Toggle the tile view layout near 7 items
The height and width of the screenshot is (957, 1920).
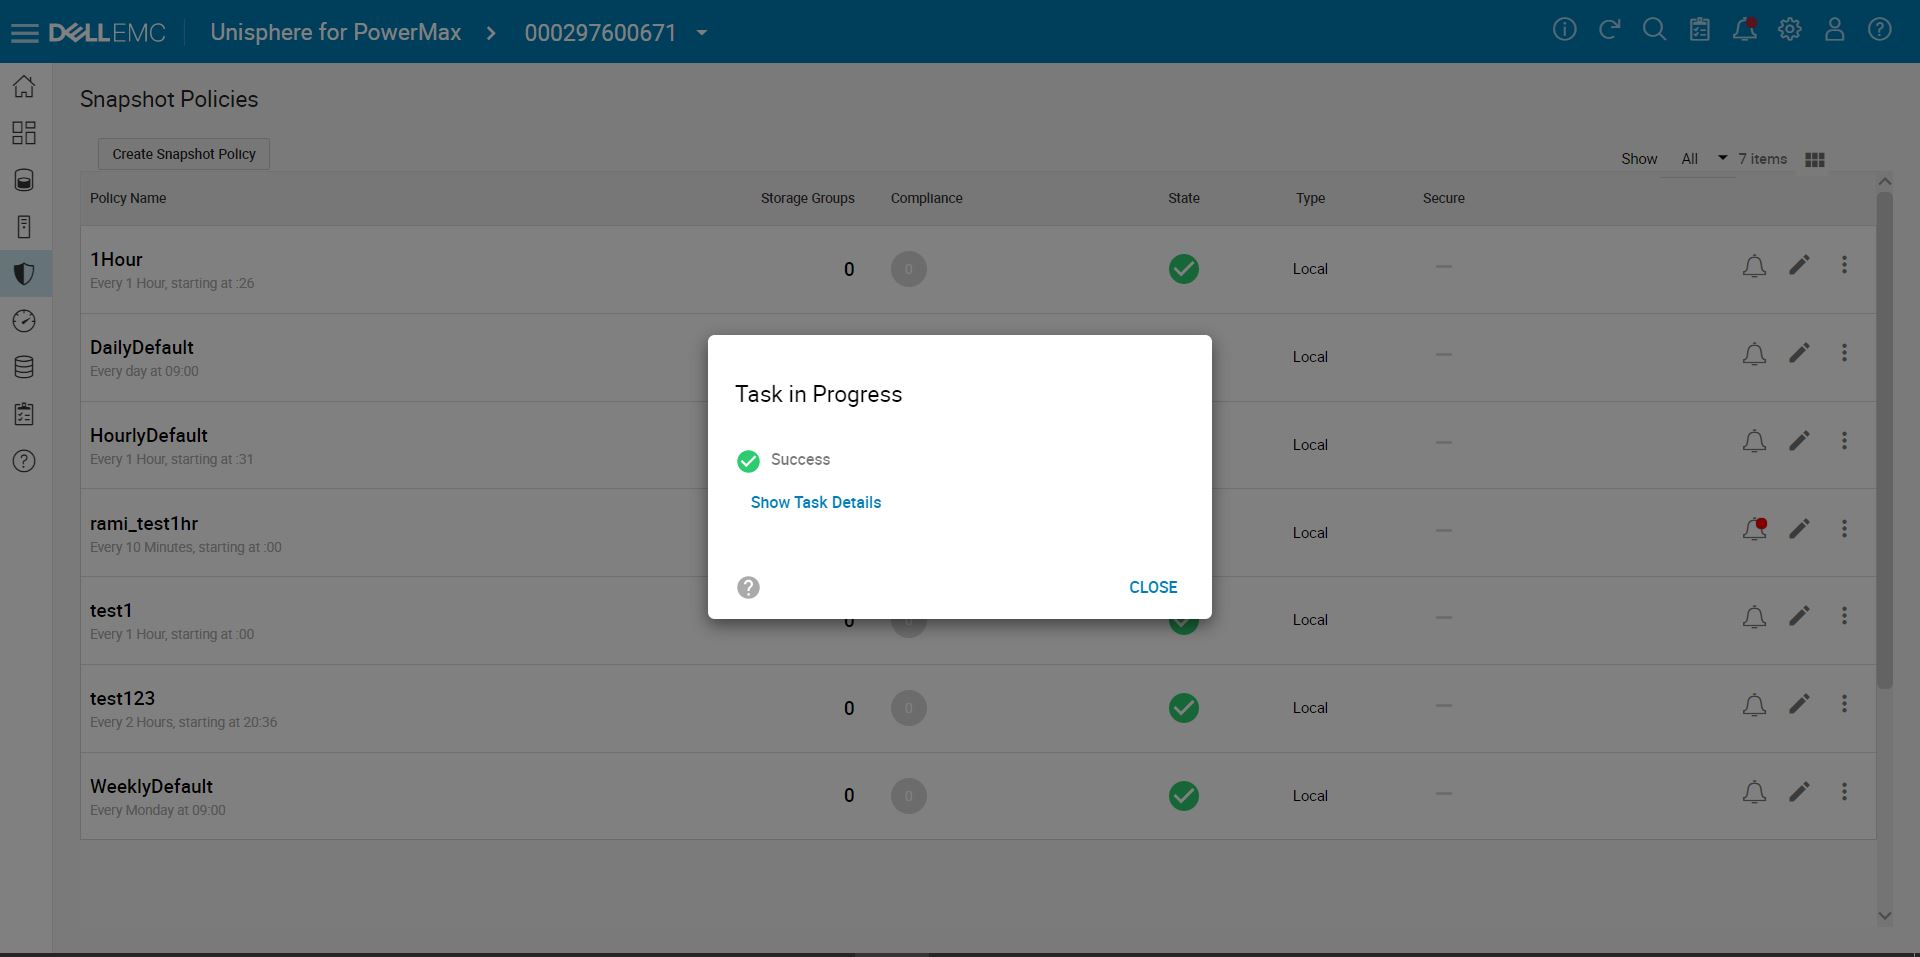[1815, 159]
